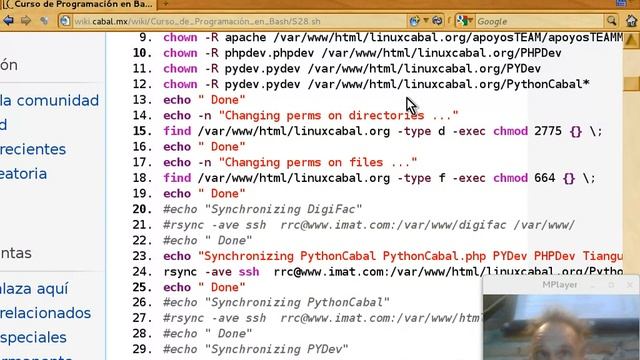Click 'chown' keyword on line 9
This screenshot has width=640, height=360.
click(x=180, y=38)
